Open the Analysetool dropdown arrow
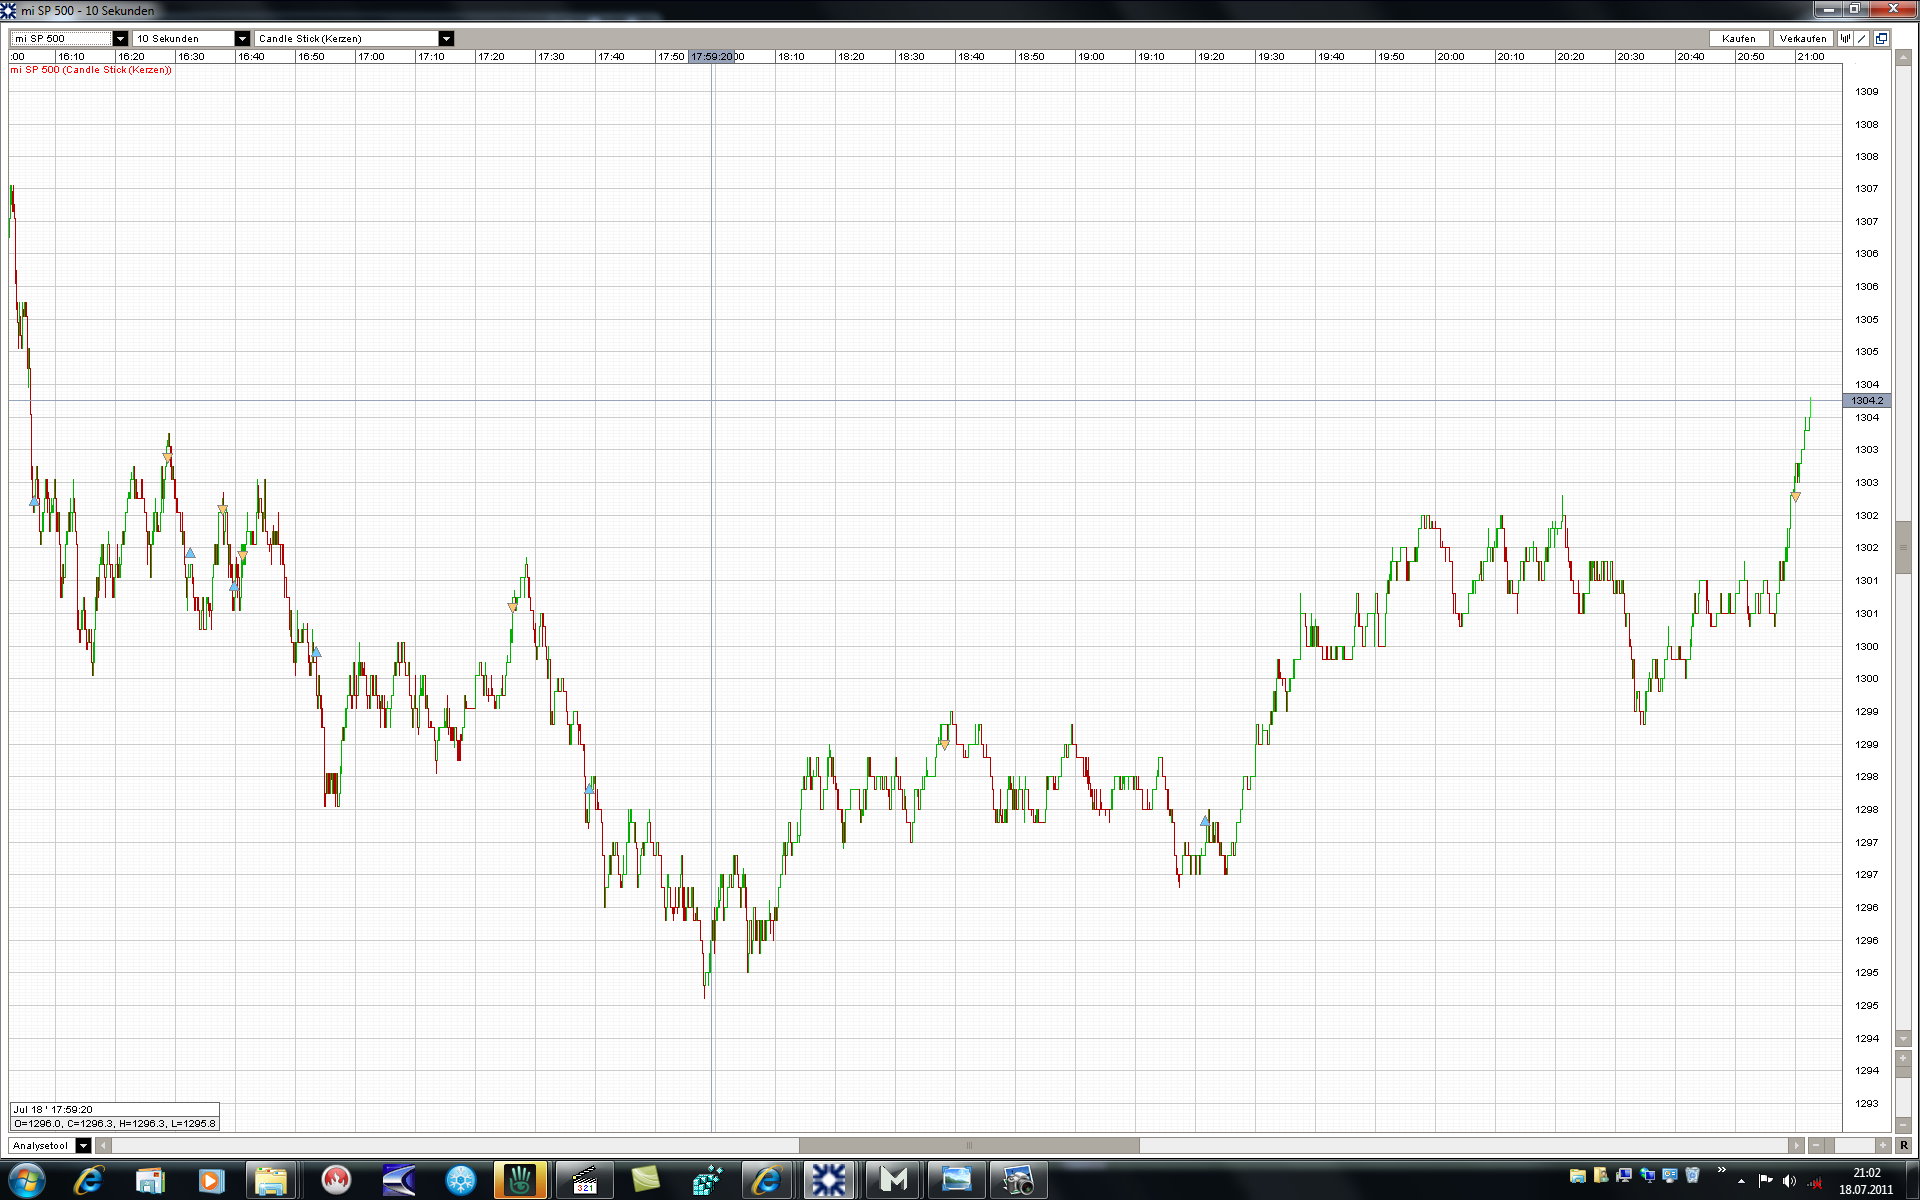1920x1200 pixels. click(83, 1145)
